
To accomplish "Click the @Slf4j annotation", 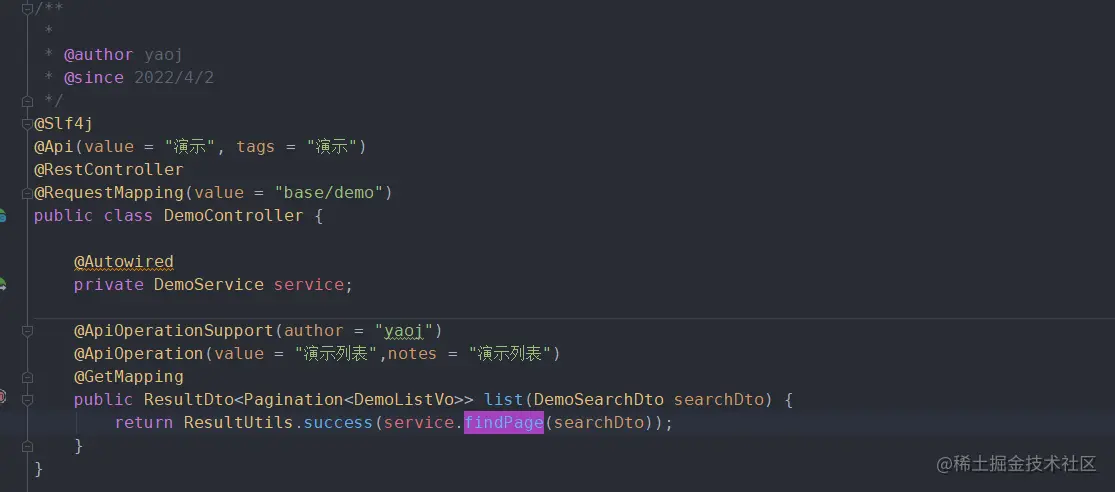I will coord(63,124).
